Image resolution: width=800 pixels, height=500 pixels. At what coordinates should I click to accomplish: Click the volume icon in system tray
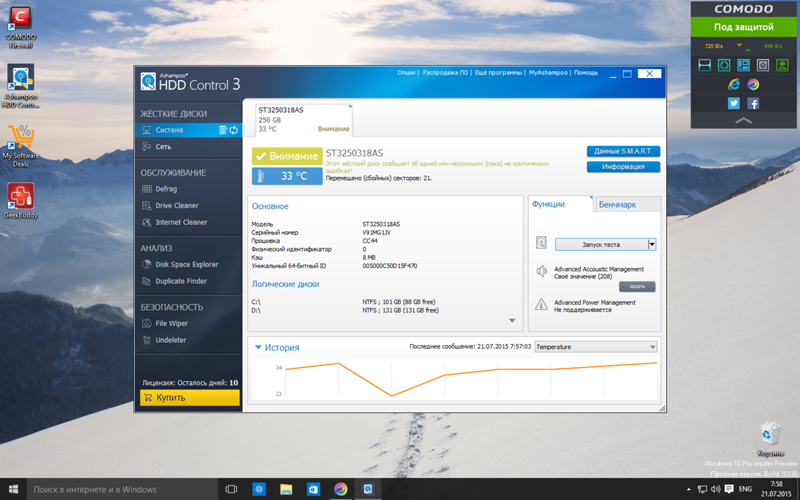tap(715, 489)
